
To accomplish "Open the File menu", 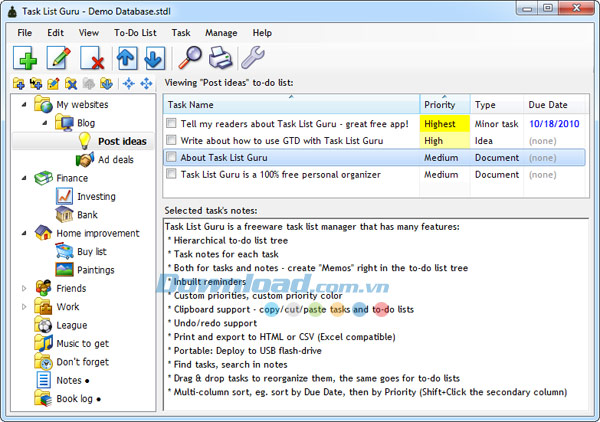I will point(24,33).
